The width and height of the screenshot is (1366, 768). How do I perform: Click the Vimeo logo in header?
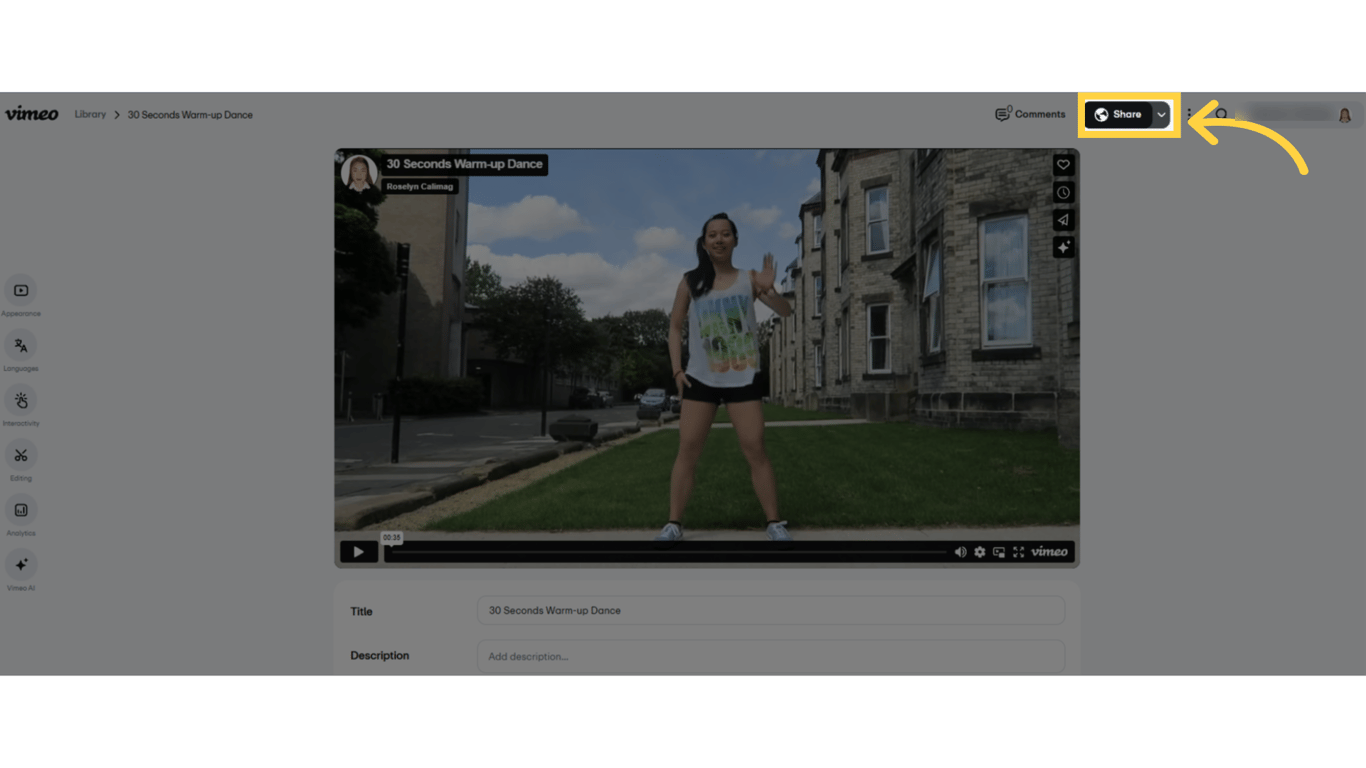32,114
